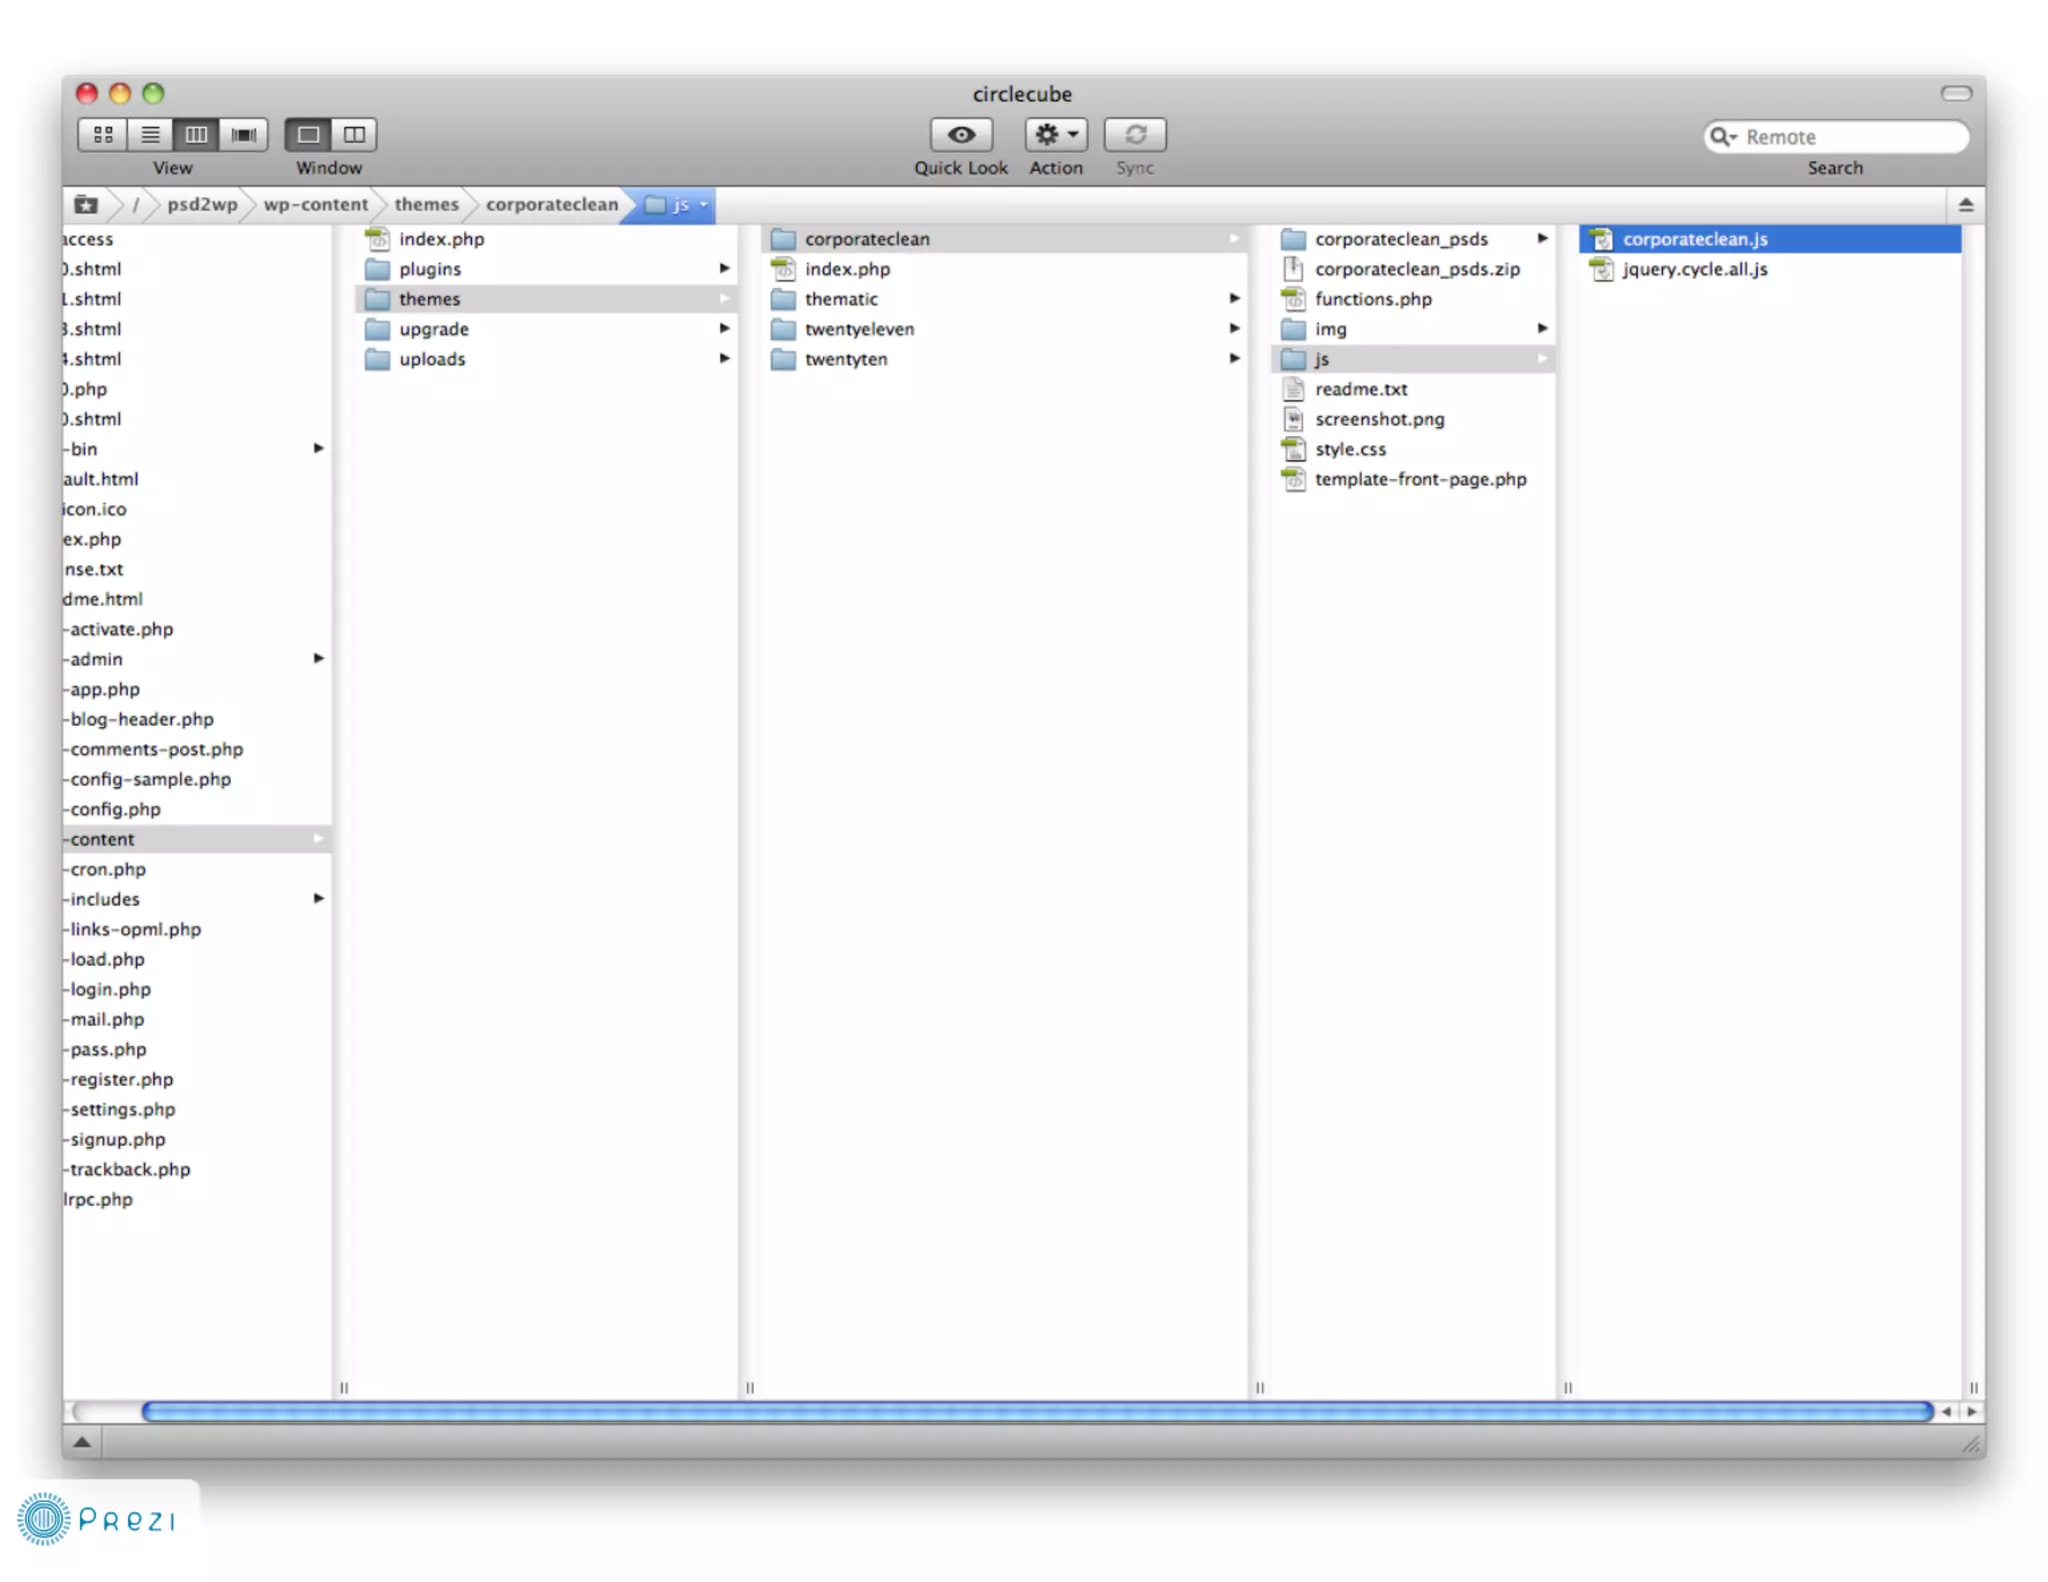Screen dimensions: 2048x1582
Task: Open favorites star icon in path bar
Action: tap(86, 205)
